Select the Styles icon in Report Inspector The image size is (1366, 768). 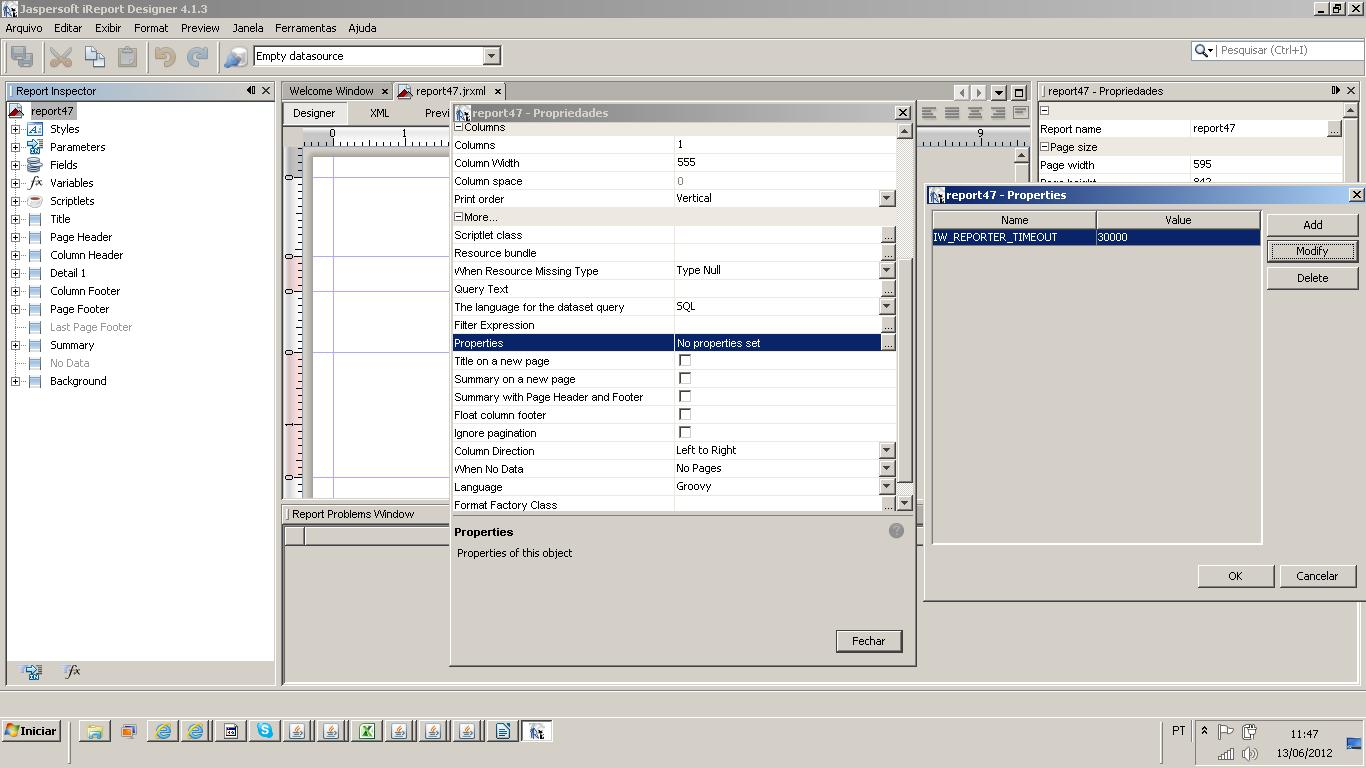[x=35, y=129]
